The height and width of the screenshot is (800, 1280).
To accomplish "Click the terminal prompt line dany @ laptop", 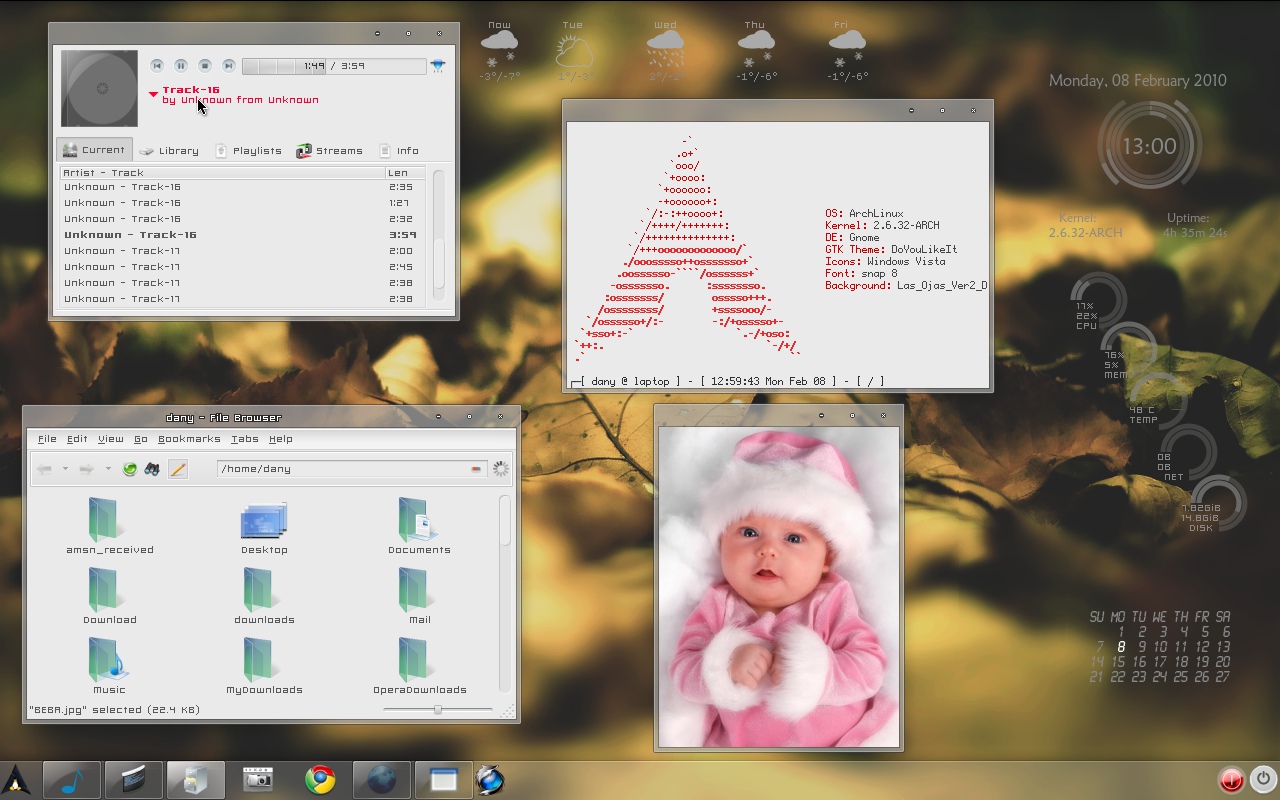I will coord(727,381).
